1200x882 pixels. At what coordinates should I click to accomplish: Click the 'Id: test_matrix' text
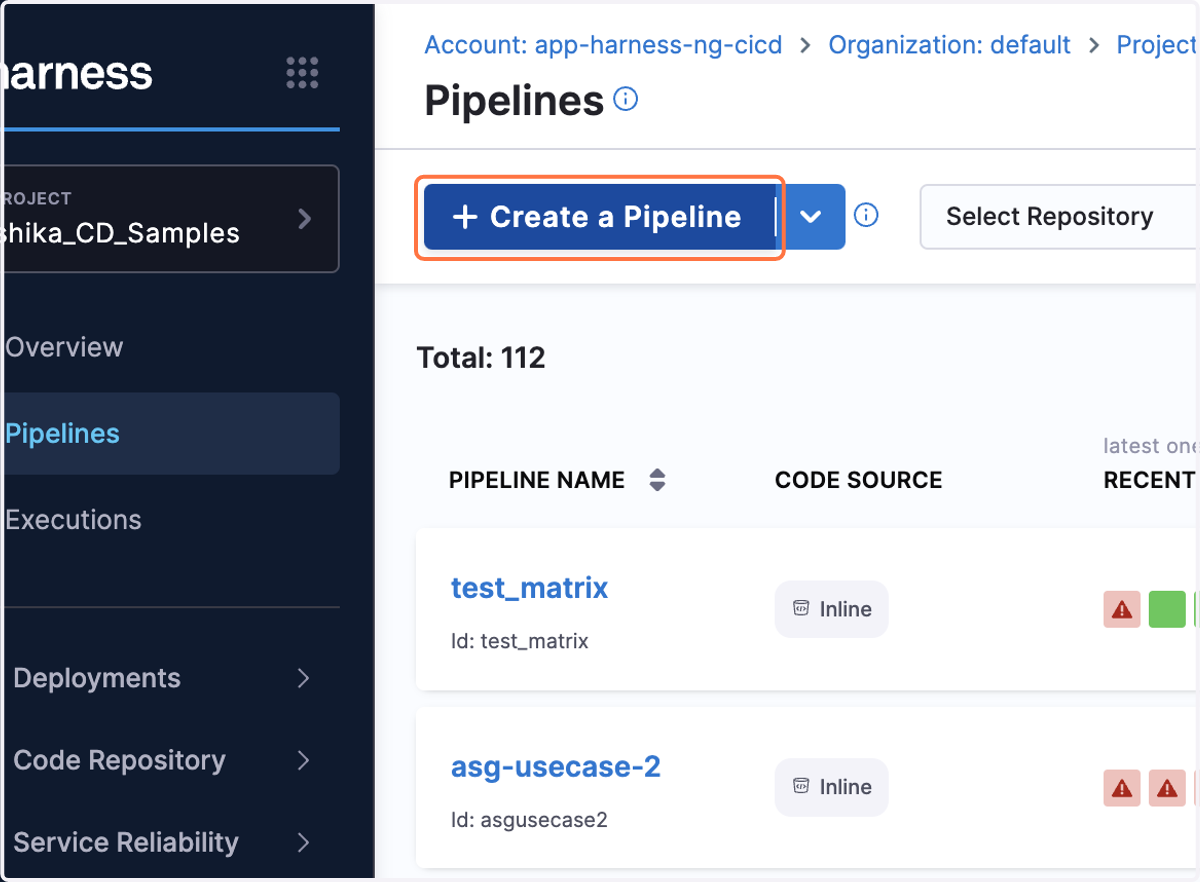pos(519,641)
